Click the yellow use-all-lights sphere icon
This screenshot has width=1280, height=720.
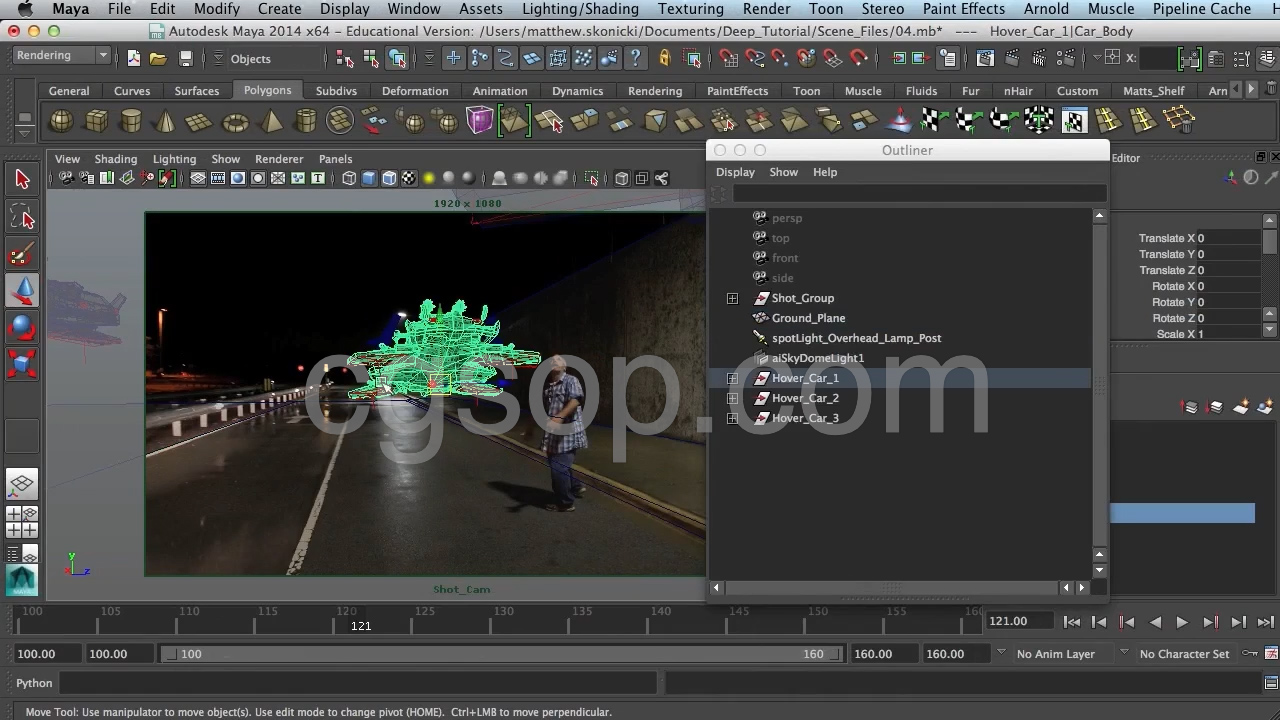click(x=429, y=179)
